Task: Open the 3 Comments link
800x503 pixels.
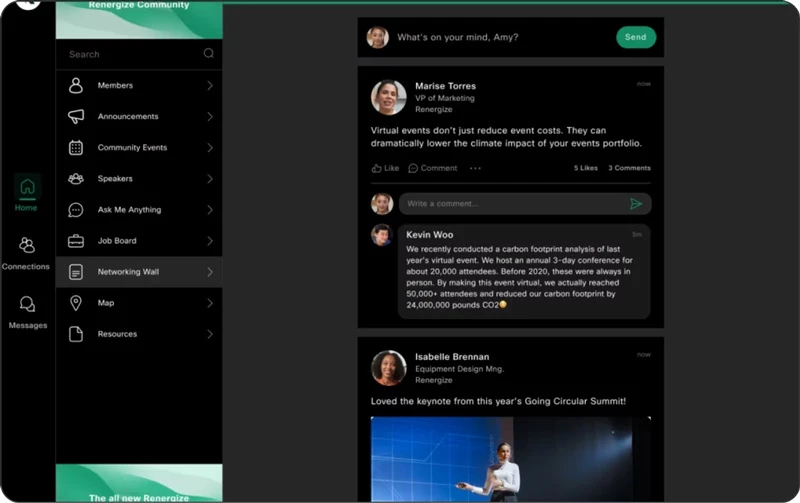Action: (x=629, y=168)
